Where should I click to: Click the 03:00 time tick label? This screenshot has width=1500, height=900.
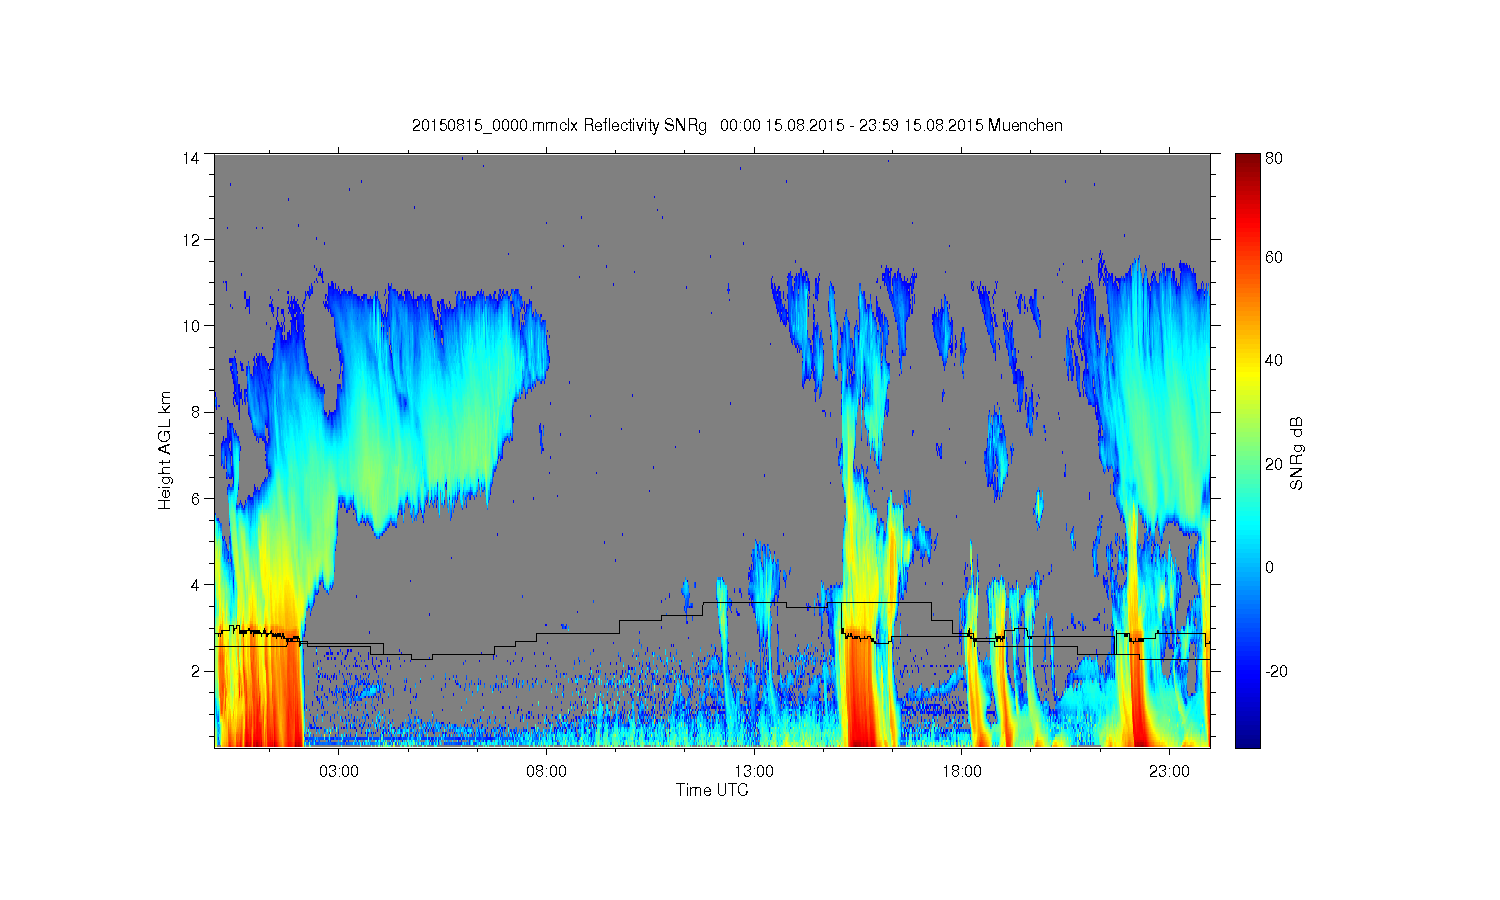pyautogui.click(x=339, y=772)
